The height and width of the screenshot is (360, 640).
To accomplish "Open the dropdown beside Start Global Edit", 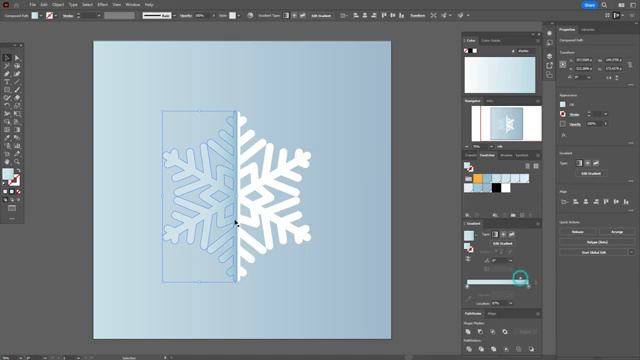I will pyautogui.click(x=631, y=252).
